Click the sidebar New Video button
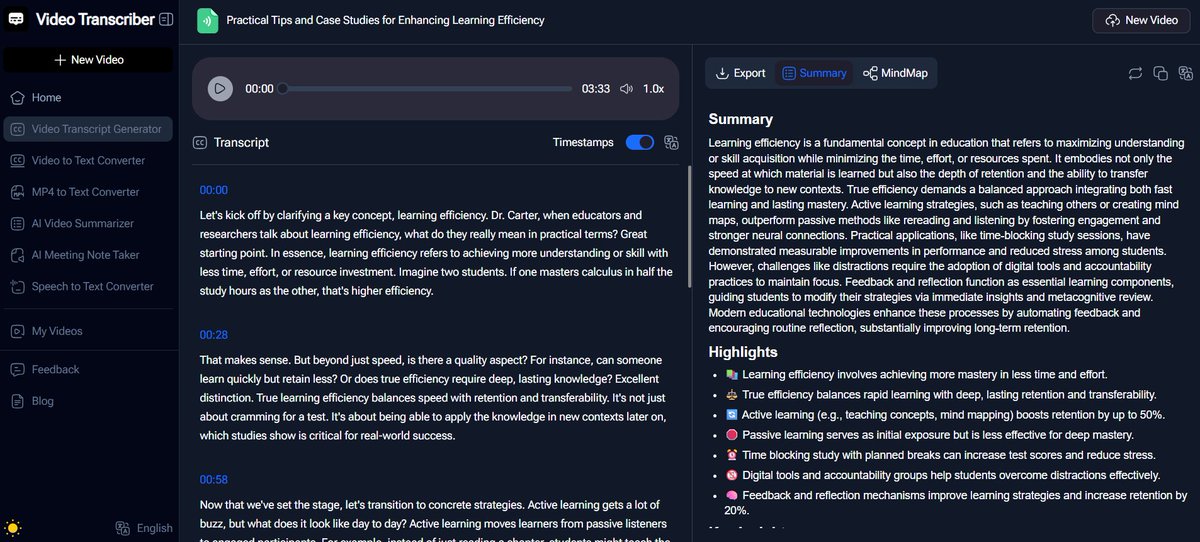The image size is (1200, 542). pyautogui.click(x=89, y=59)
